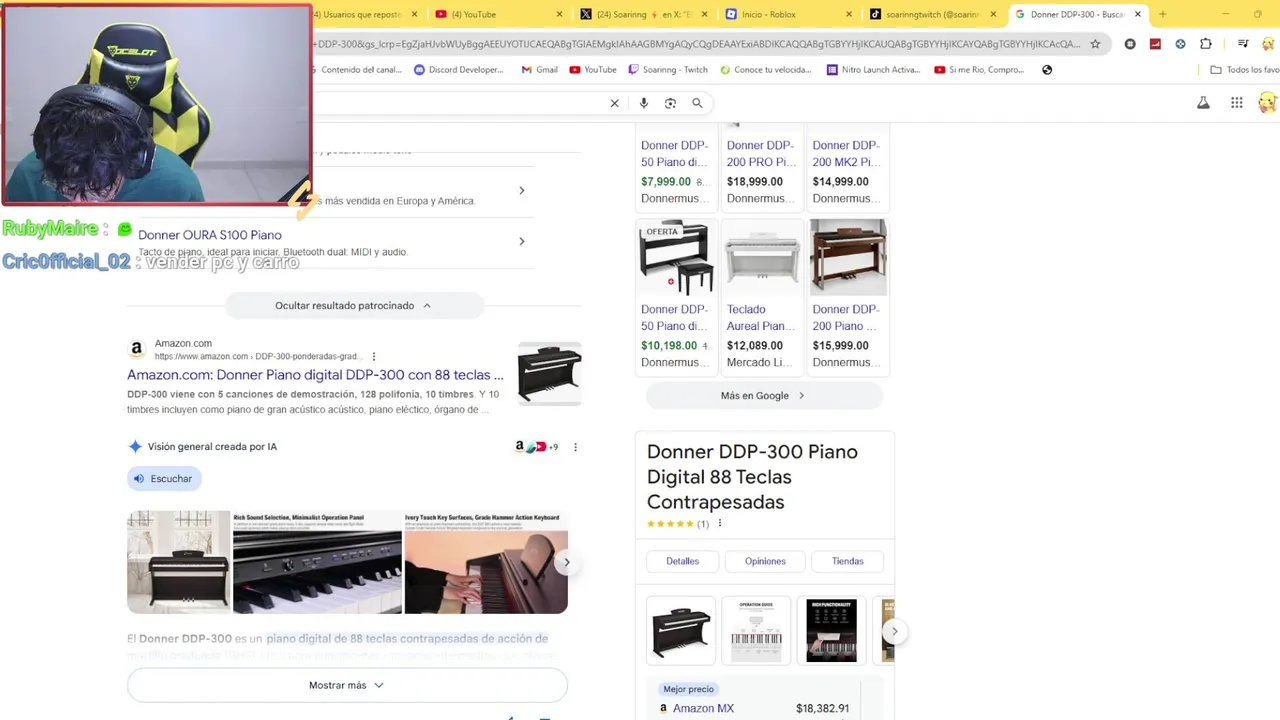This screenshot has height=720, width=1280.
Task: Open the Discord Developer bookmark
Action: [x=459, y=70]
